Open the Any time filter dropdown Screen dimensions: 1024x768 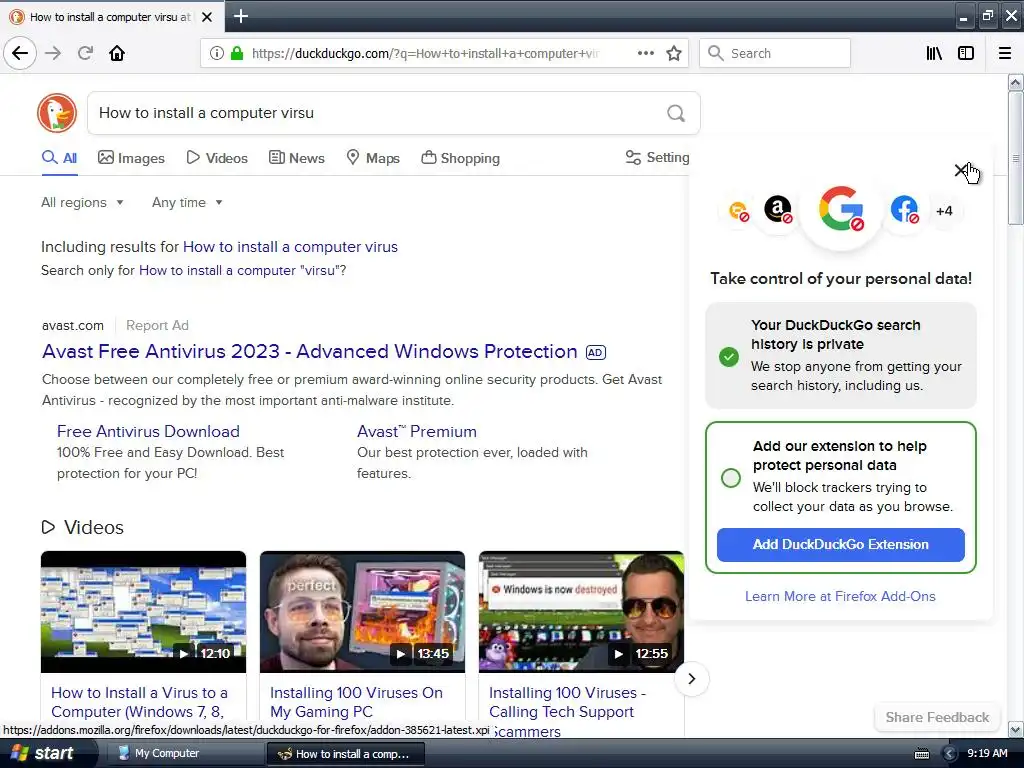point(187,202)
